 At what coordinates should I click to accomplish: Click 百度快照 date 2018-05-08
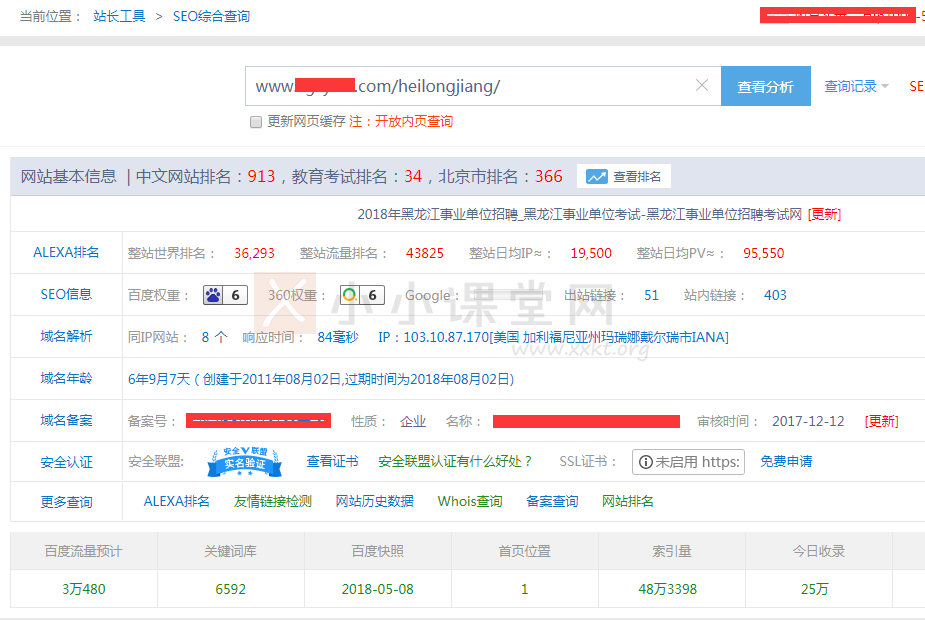(378, 589)
